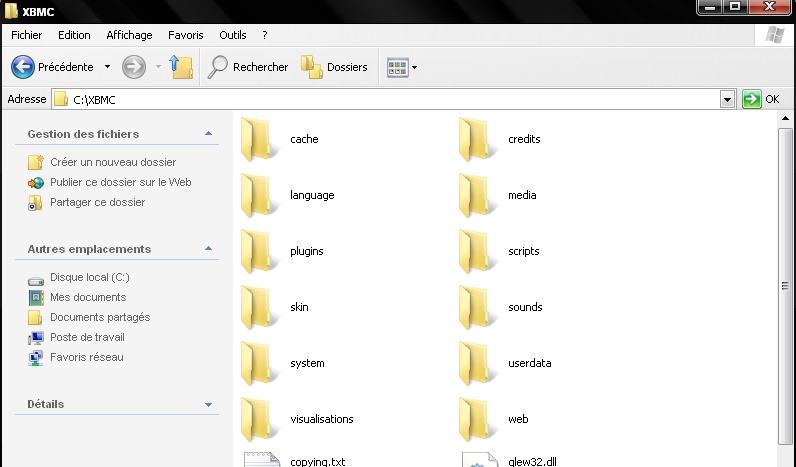The image size is (796, 467).
Task: Open the ? help menu
Action: [264, 35]
